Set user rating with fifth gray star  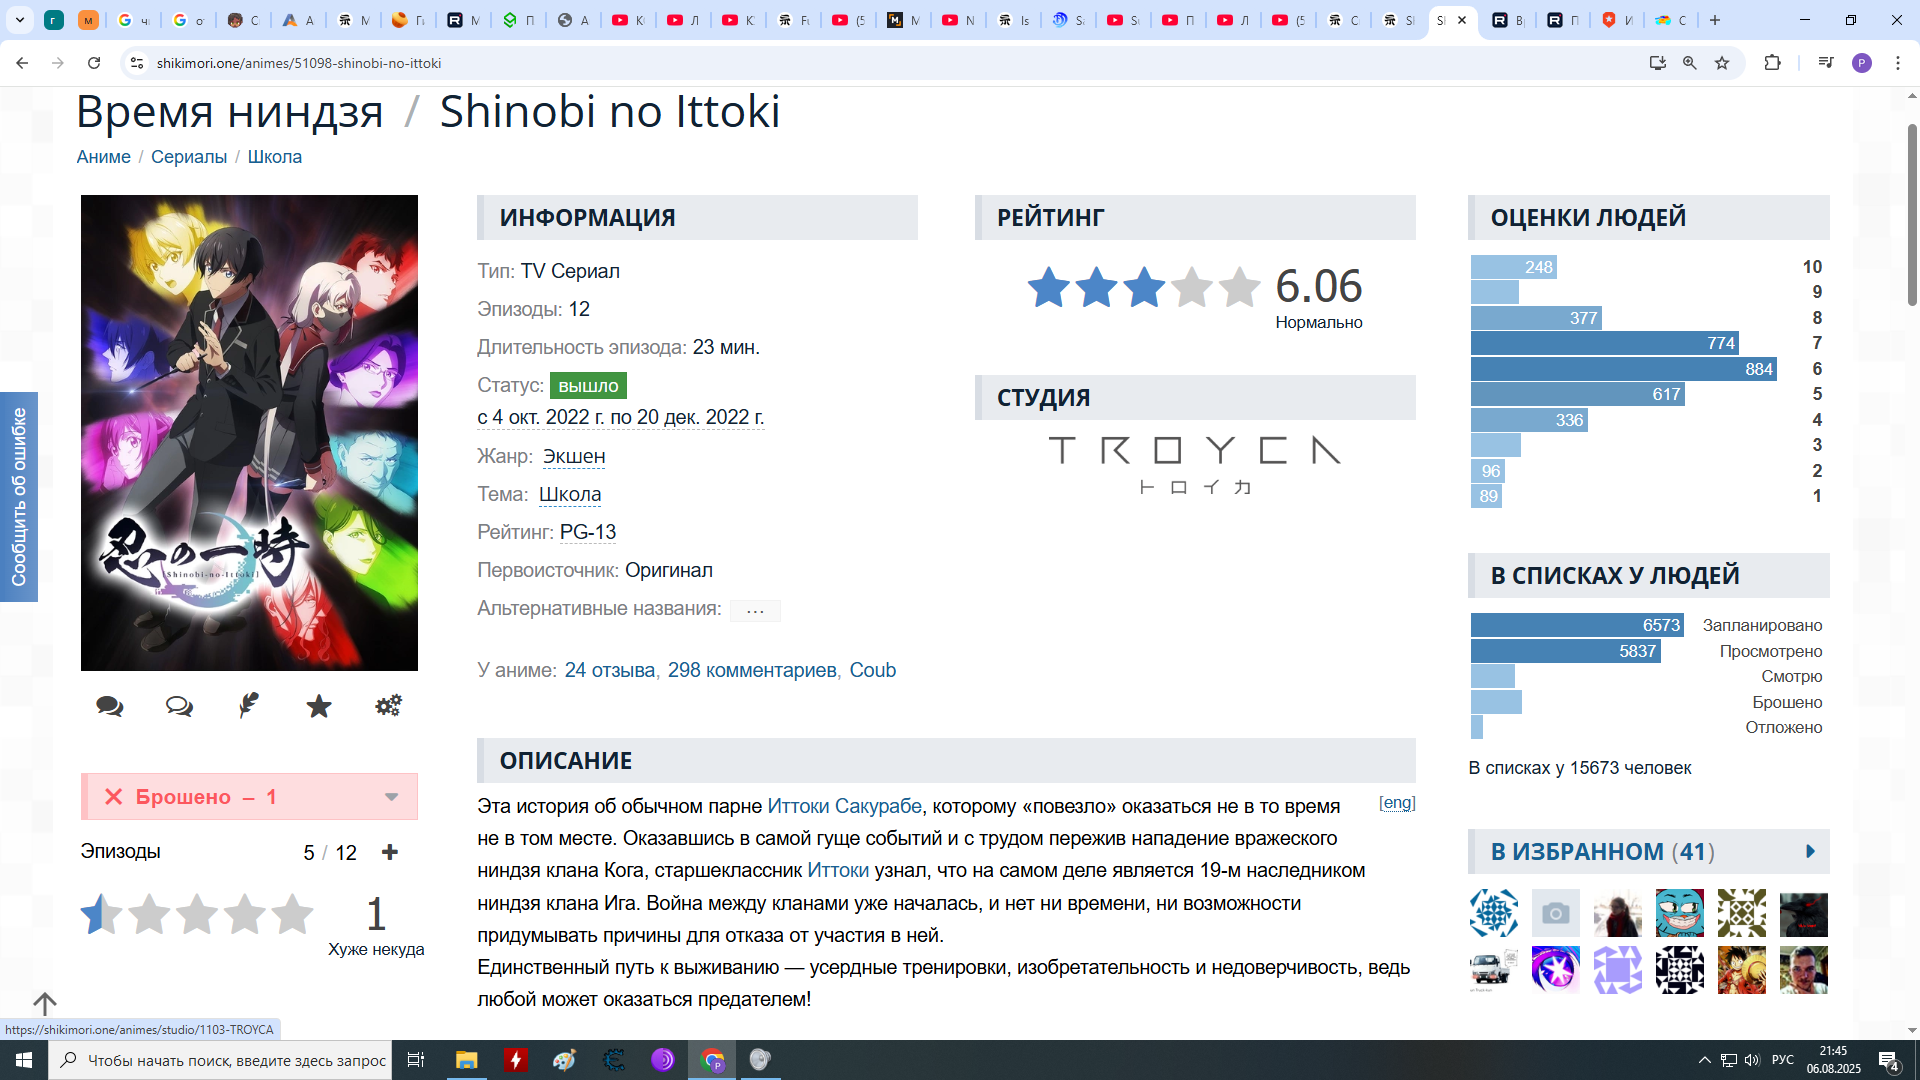click(x=292, y=914)
